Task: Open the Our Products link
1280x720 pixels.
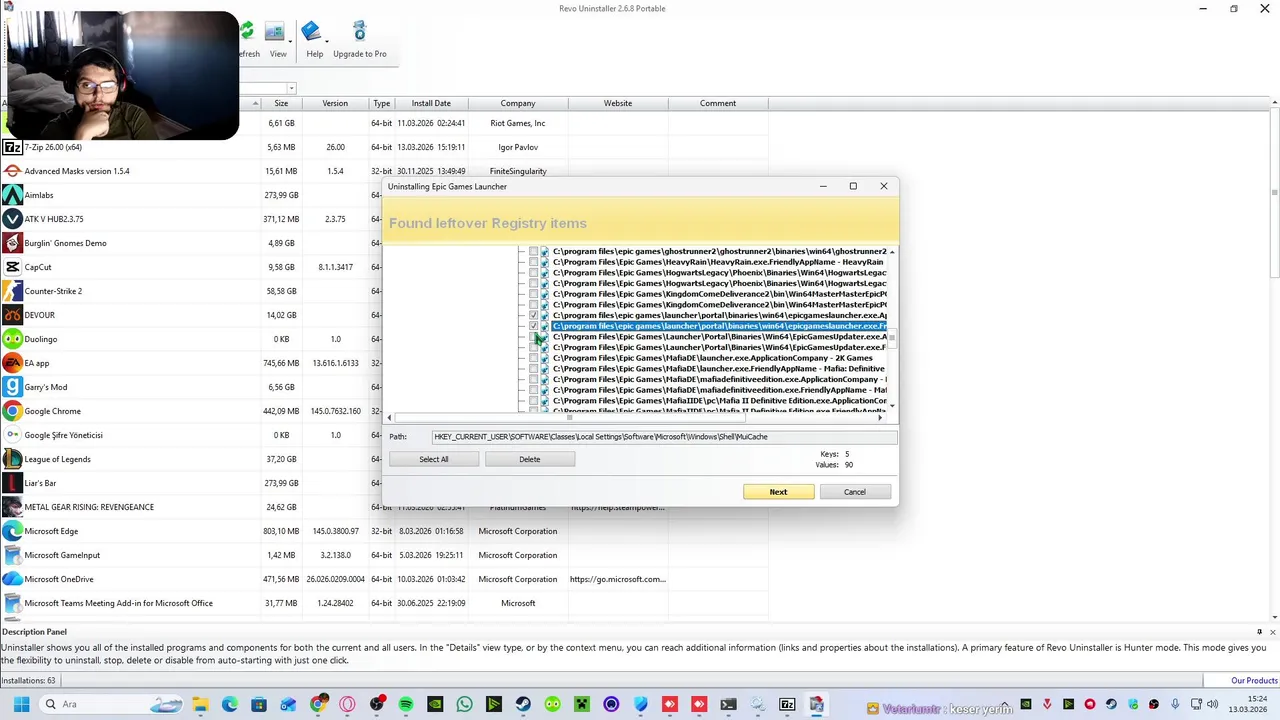Action: 1254,681
